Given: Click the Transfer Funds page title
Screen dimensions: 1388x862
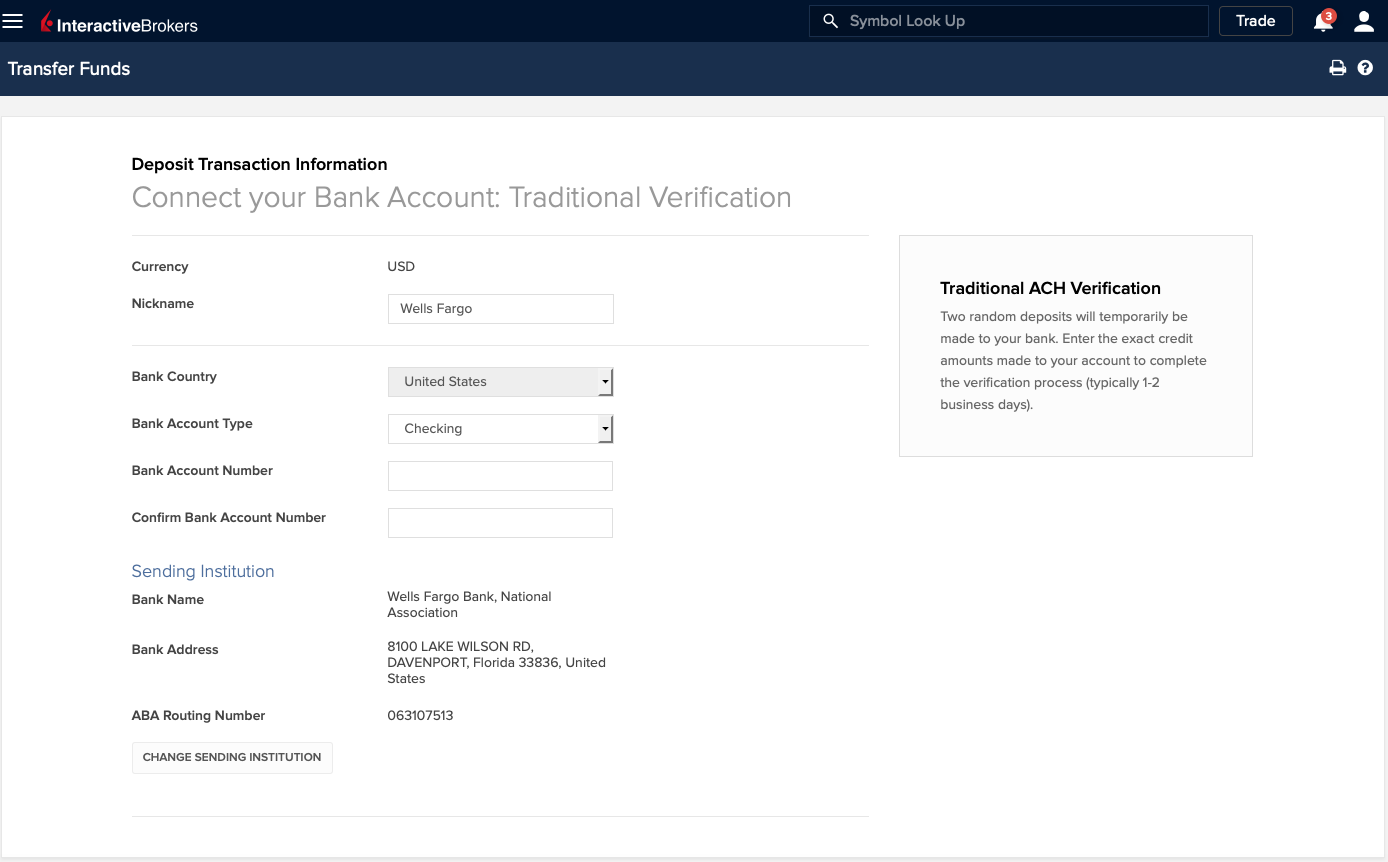Looking at the screenshot, I should click(69, 69).
